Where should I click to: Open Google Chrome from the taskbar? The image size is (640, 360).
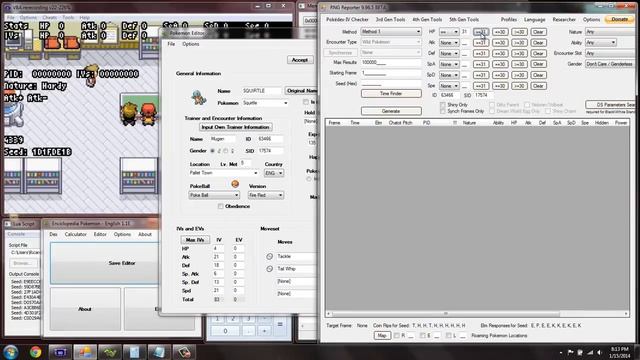tap(36, 352)
